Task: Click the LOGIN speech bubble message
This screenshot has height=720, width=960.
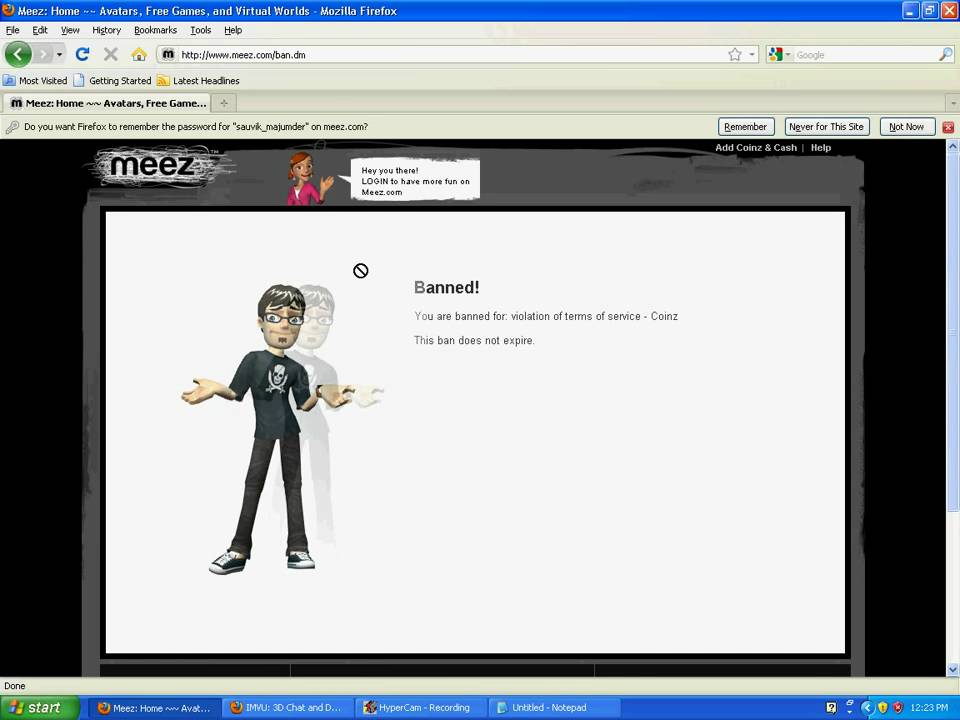Action: [414, 180]
